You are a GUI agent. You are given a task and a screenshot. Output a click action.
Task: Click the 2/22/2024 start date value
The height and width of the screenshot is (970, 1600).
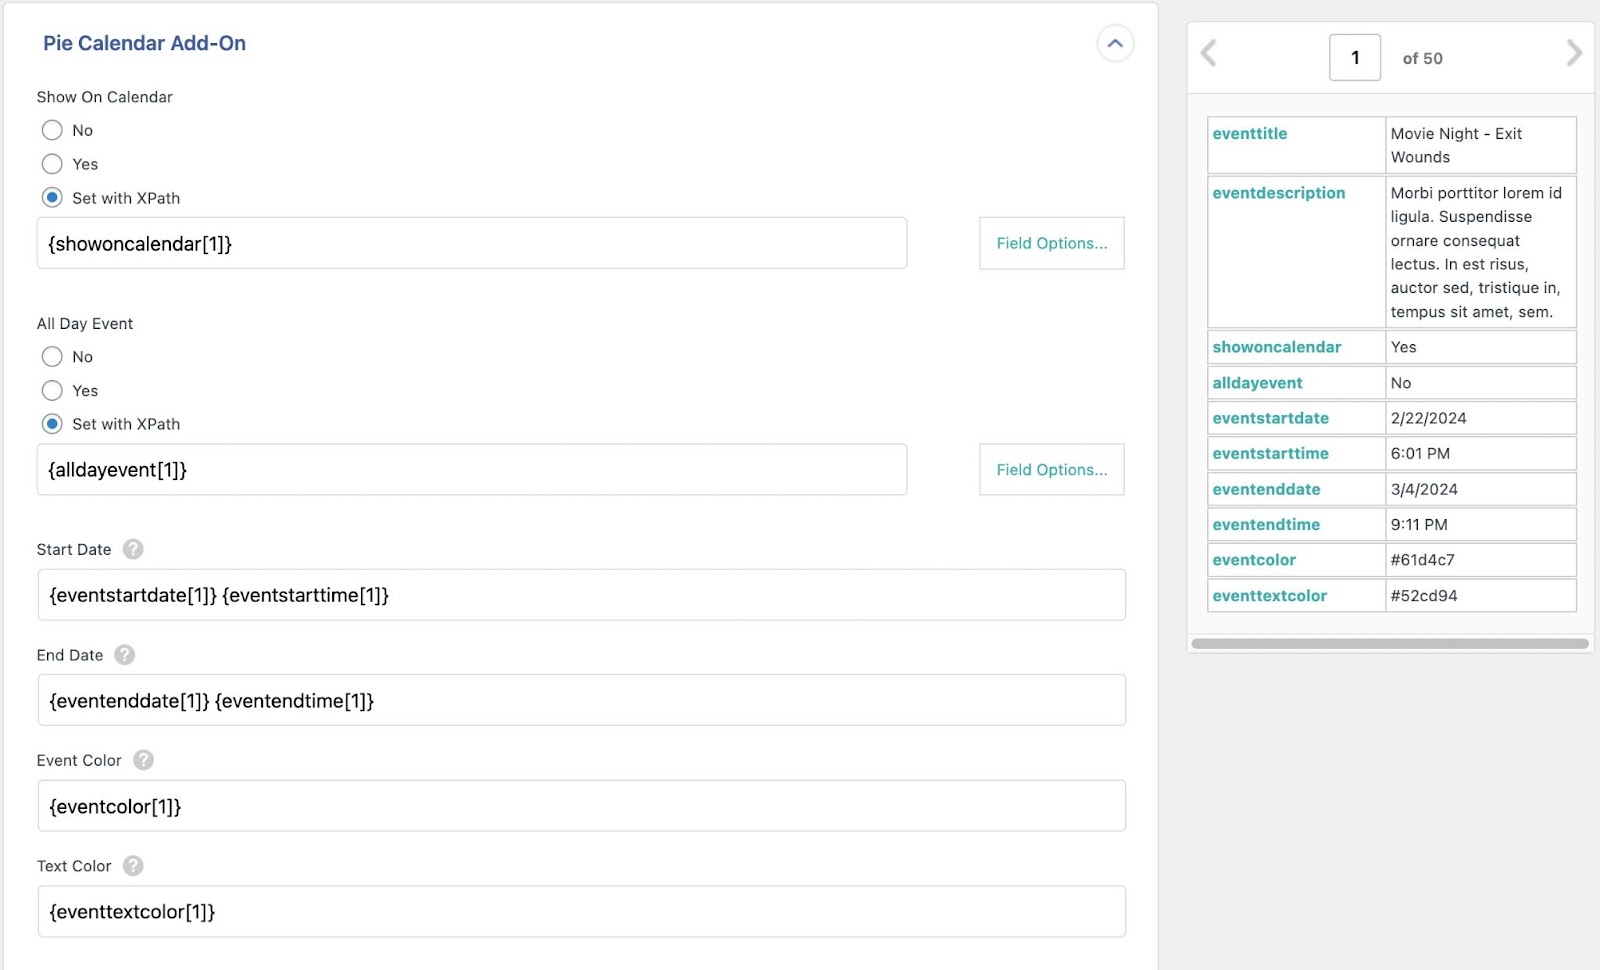coord(1429,418)
